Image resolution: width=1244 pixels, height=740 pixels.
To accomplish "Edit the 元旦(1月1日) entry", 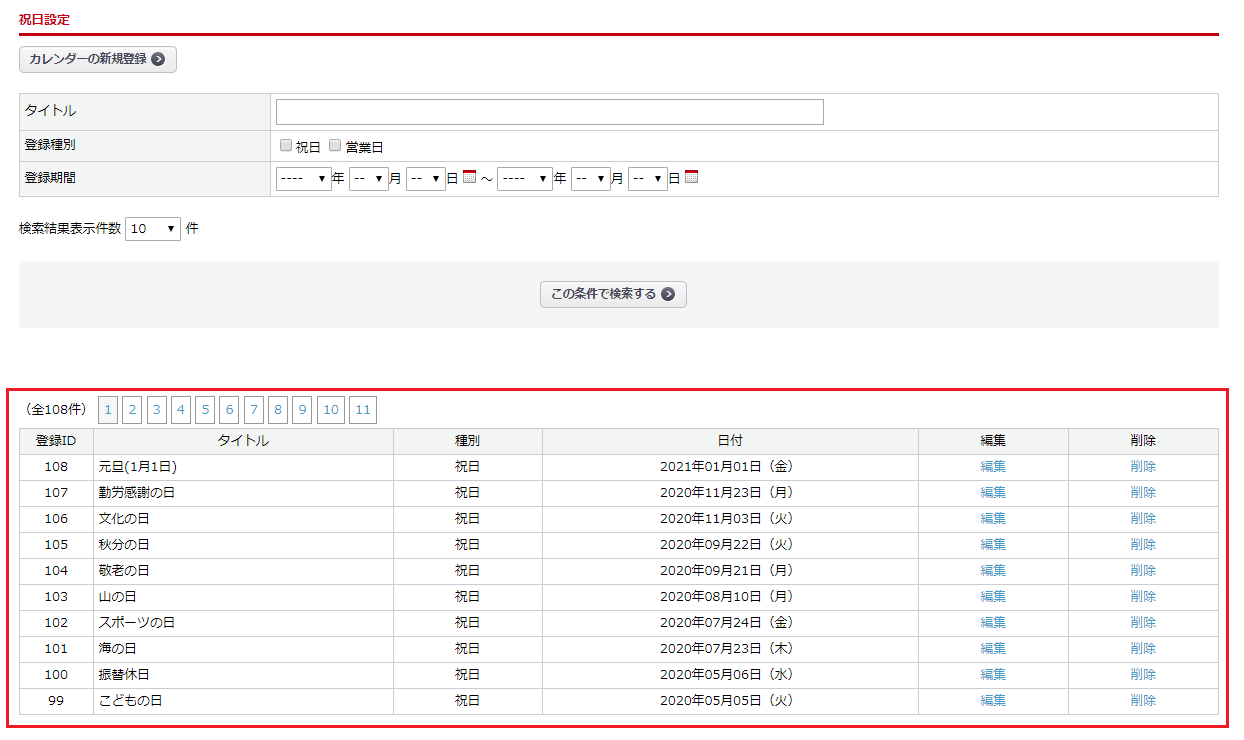I will coord(993,467).
